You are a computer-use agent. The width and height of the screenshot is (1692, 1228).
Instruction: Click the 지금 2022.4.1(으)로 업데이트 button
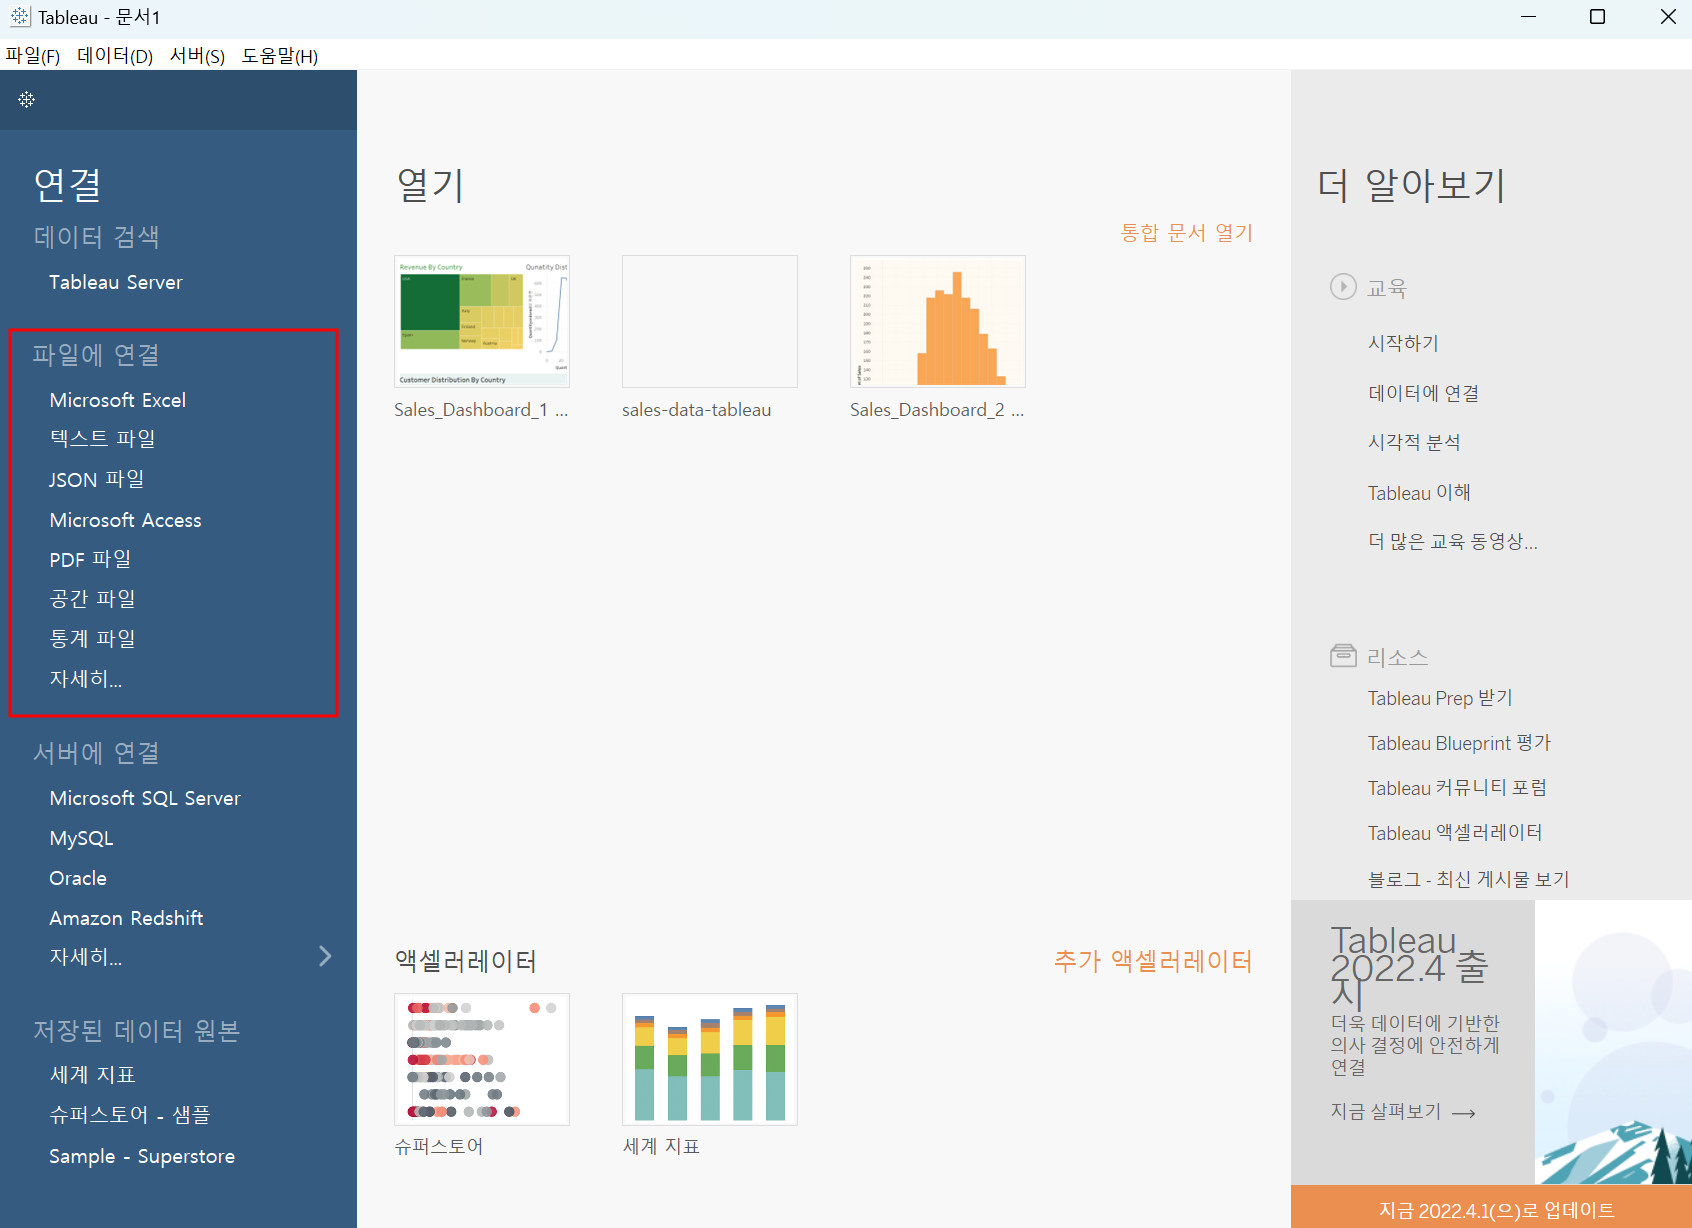(1491, 1207)
